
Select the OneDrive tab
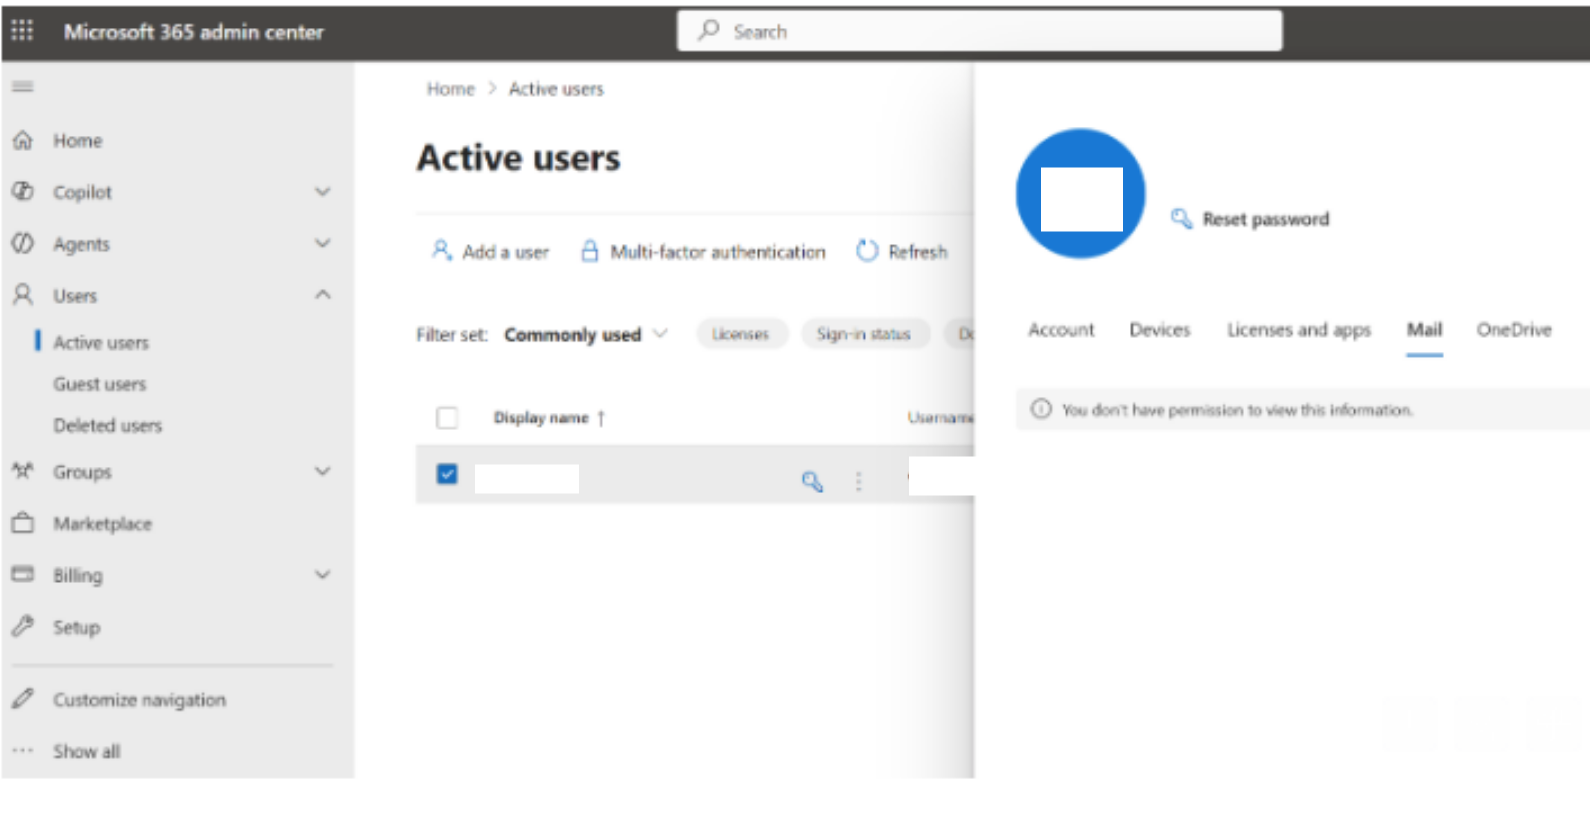[1514, 330]
